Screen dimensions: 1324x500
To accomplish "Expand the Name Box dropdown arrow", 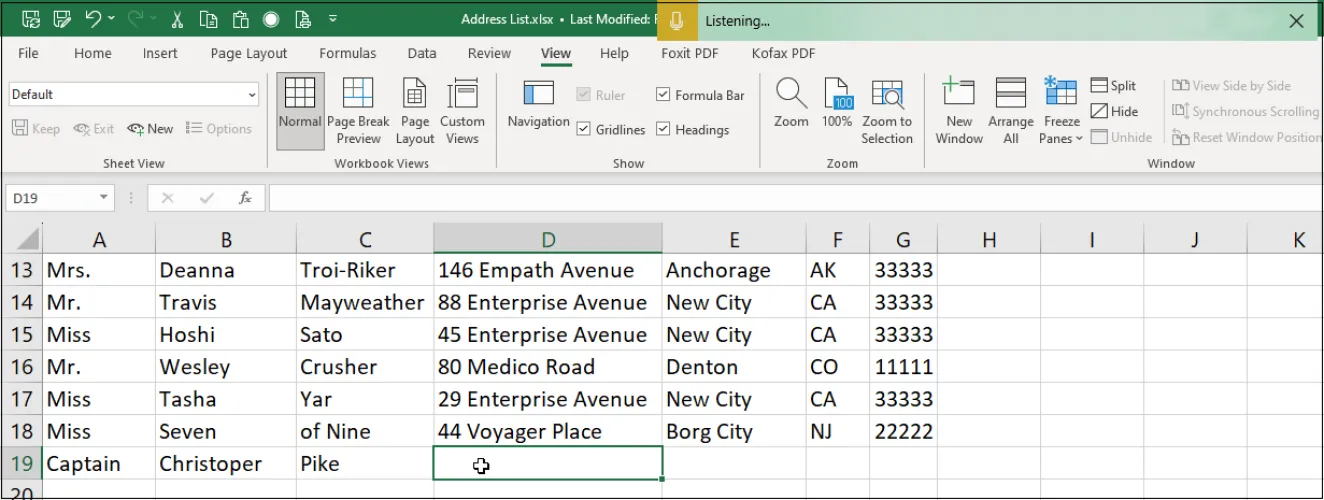I will (x=104, y=198).
